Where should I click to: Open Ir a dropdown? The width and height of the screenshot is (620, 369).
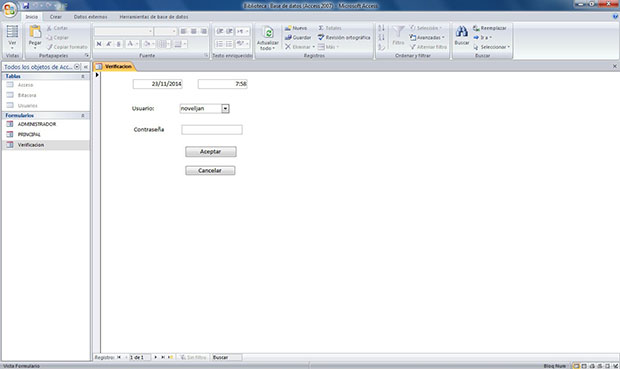pos(482,38)
